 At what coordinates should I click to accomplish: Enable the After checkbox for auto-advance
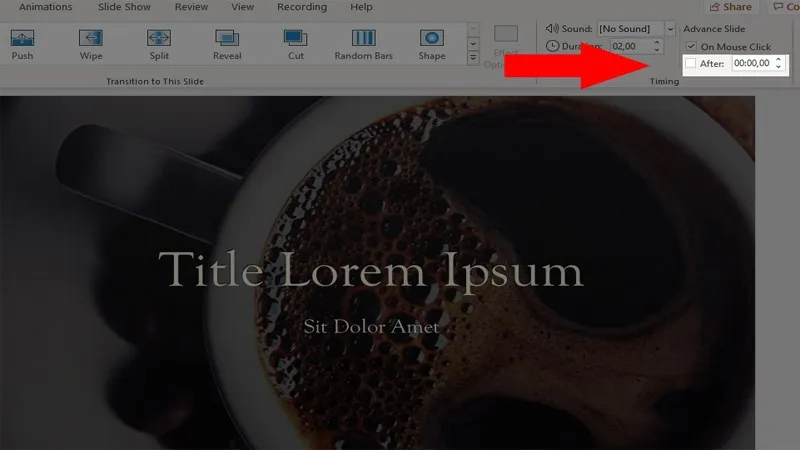click(690, 63)
